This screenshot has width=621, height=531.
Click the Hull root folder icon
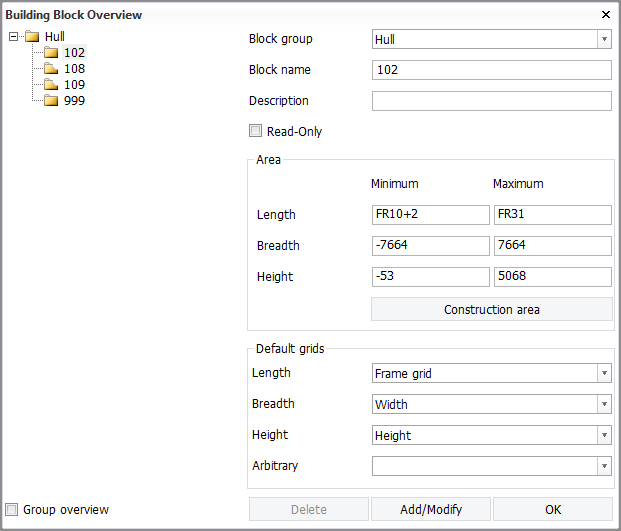(x=32, y=37)
